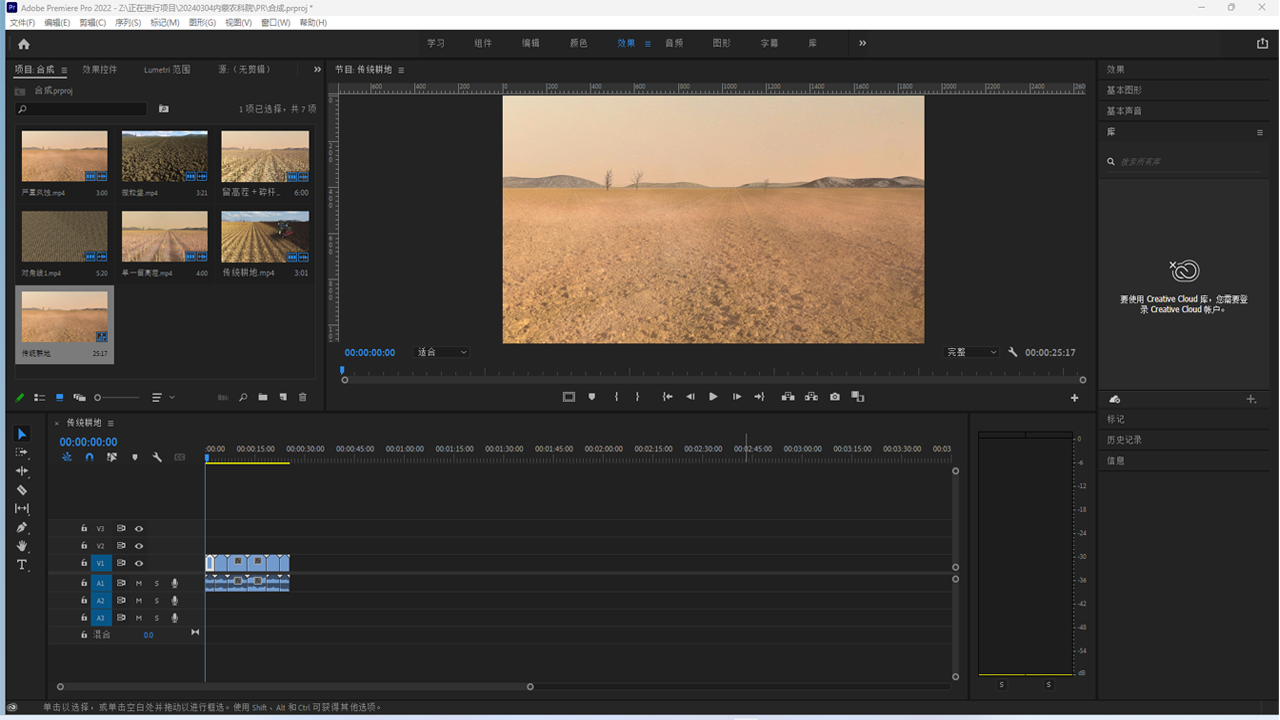Open 项目: 合成 panel menu
The width and height of the screenshot is (1280, 720).
(x=64, y=70)
